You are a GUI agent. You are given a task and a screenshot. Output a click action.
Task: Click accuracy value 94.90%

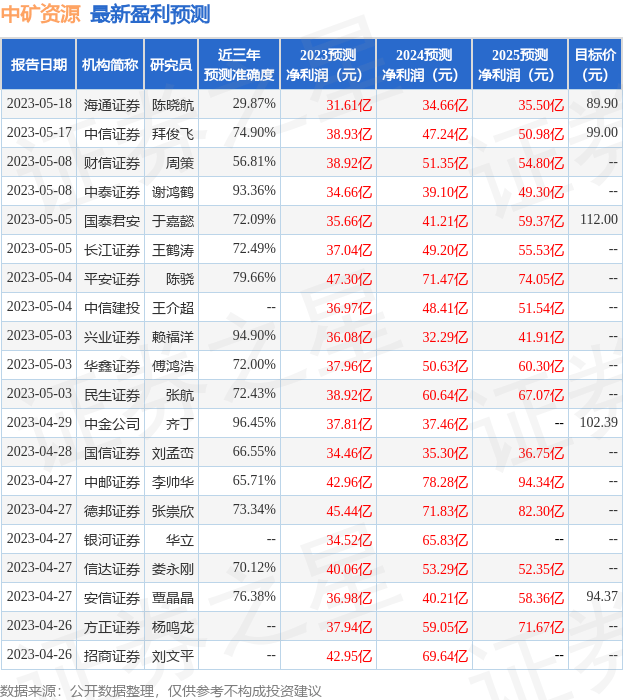tap(254, 335)
